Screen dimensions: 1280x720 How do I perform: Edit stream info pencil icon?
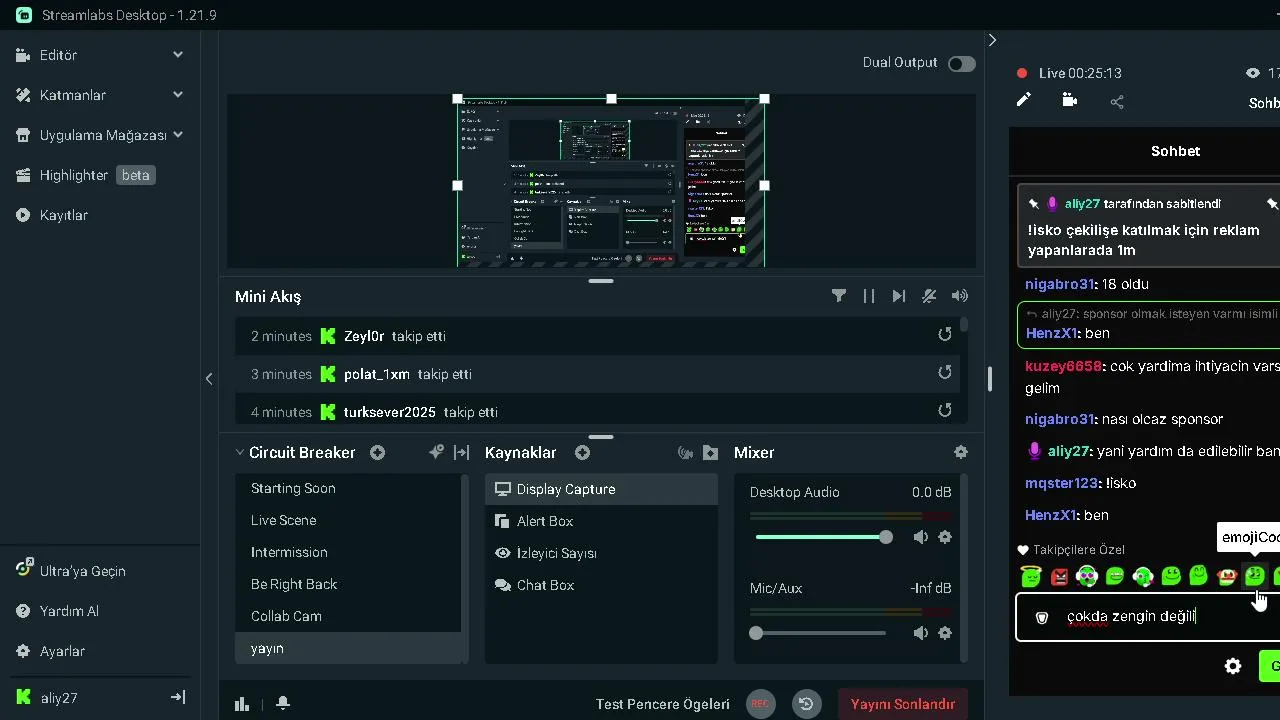coord(1023,100)
